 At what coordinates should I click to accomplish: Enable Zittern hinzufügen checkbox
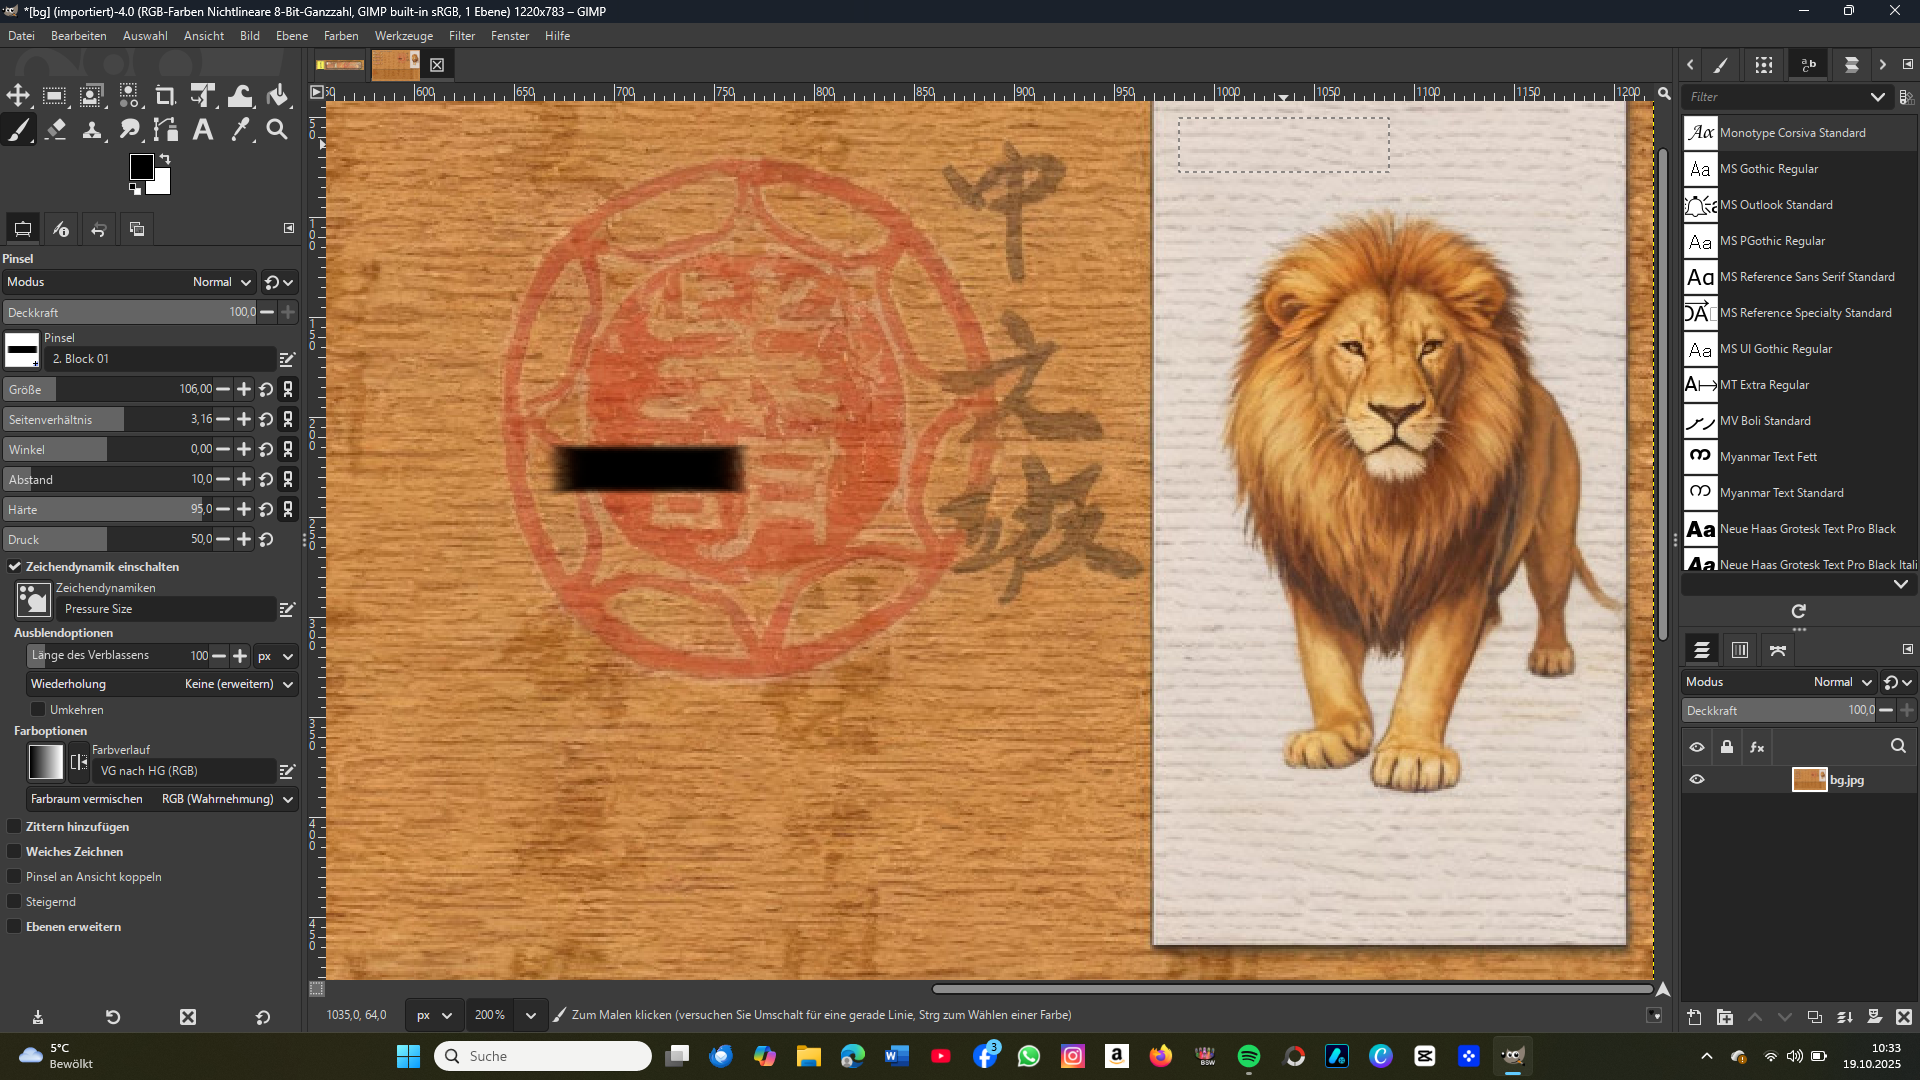(15, 827)
